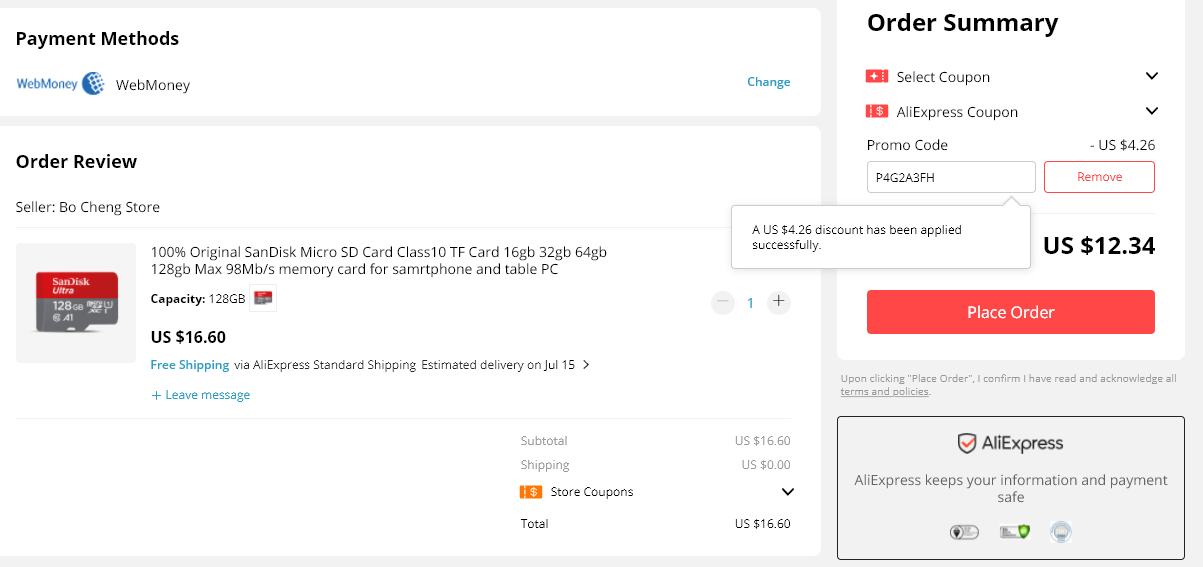Remove the applied promo code
Screen dimensions: 1203x567
1099,177
